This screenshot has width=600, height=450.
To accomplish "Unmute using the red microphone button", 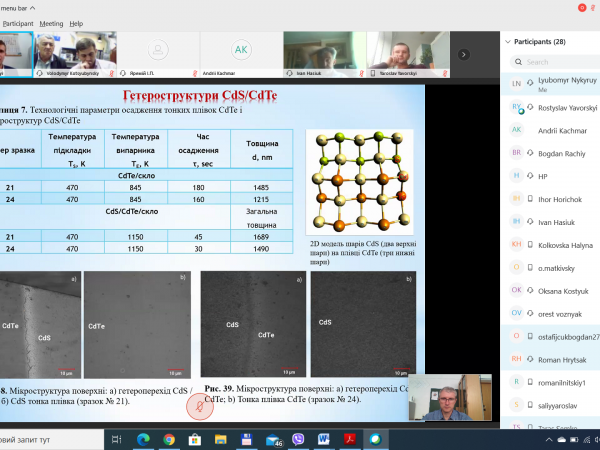I will (x=200, y=405).
